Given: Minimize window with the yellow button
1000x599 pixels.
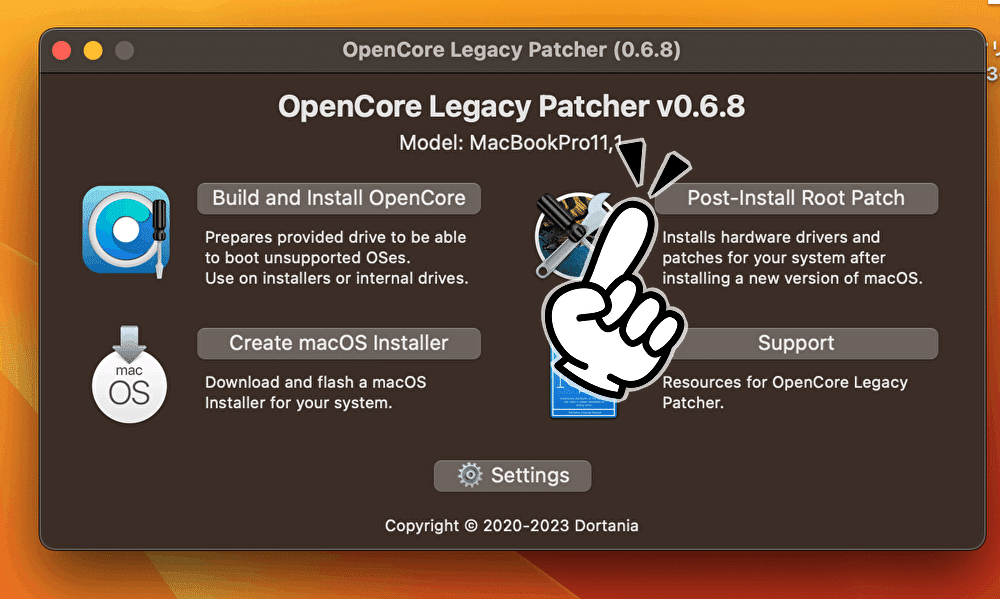Looking at the screenshot, I should [x=93, y=50].
